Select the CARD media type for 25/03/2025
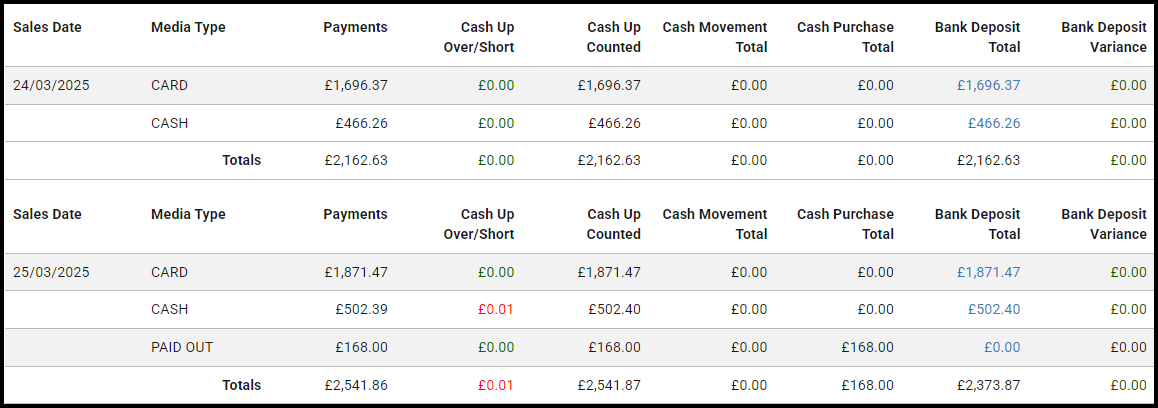Screen dimensions: 1158x408 pos(169,272)
